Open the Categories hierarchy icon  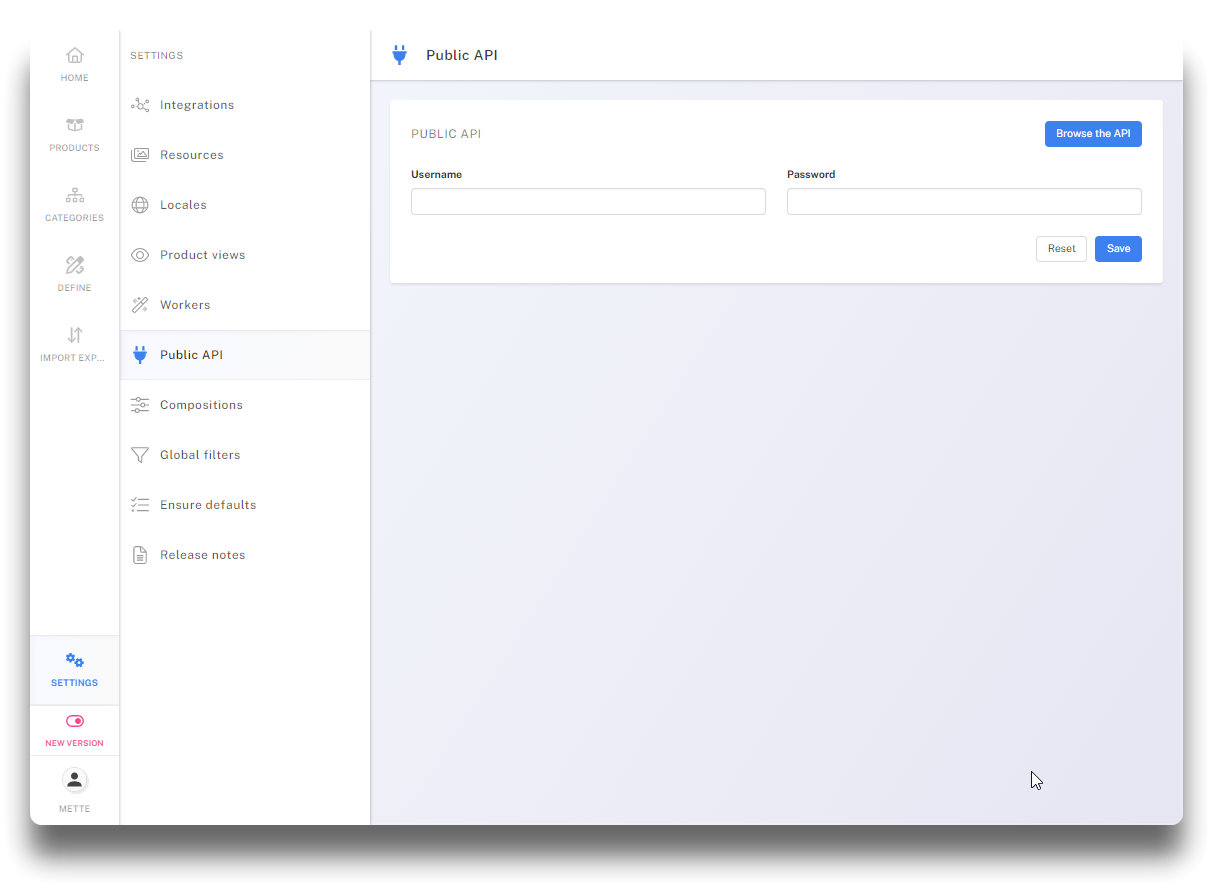coord(75,196)
